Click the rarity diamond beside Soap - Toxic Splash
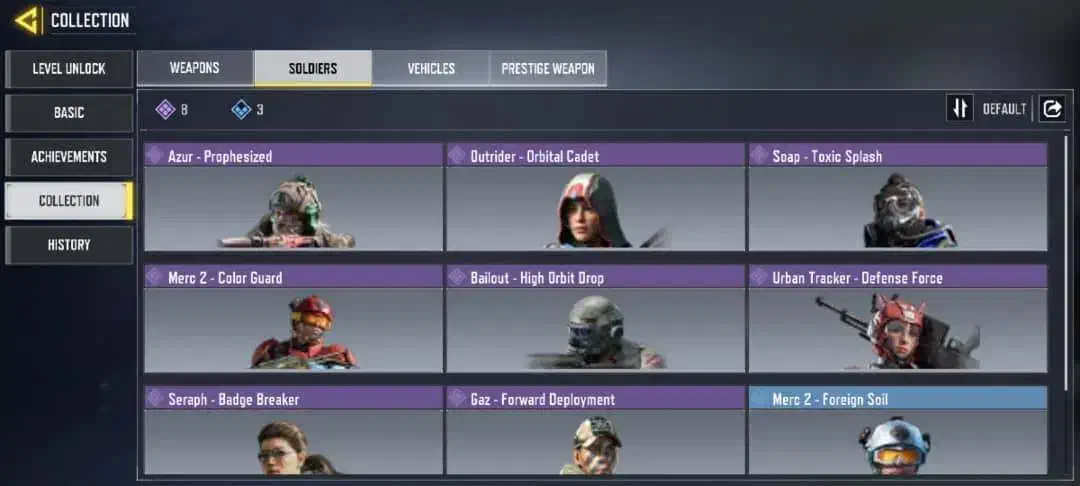Screen dimensions: 1080x486 [x=759, y=156]
